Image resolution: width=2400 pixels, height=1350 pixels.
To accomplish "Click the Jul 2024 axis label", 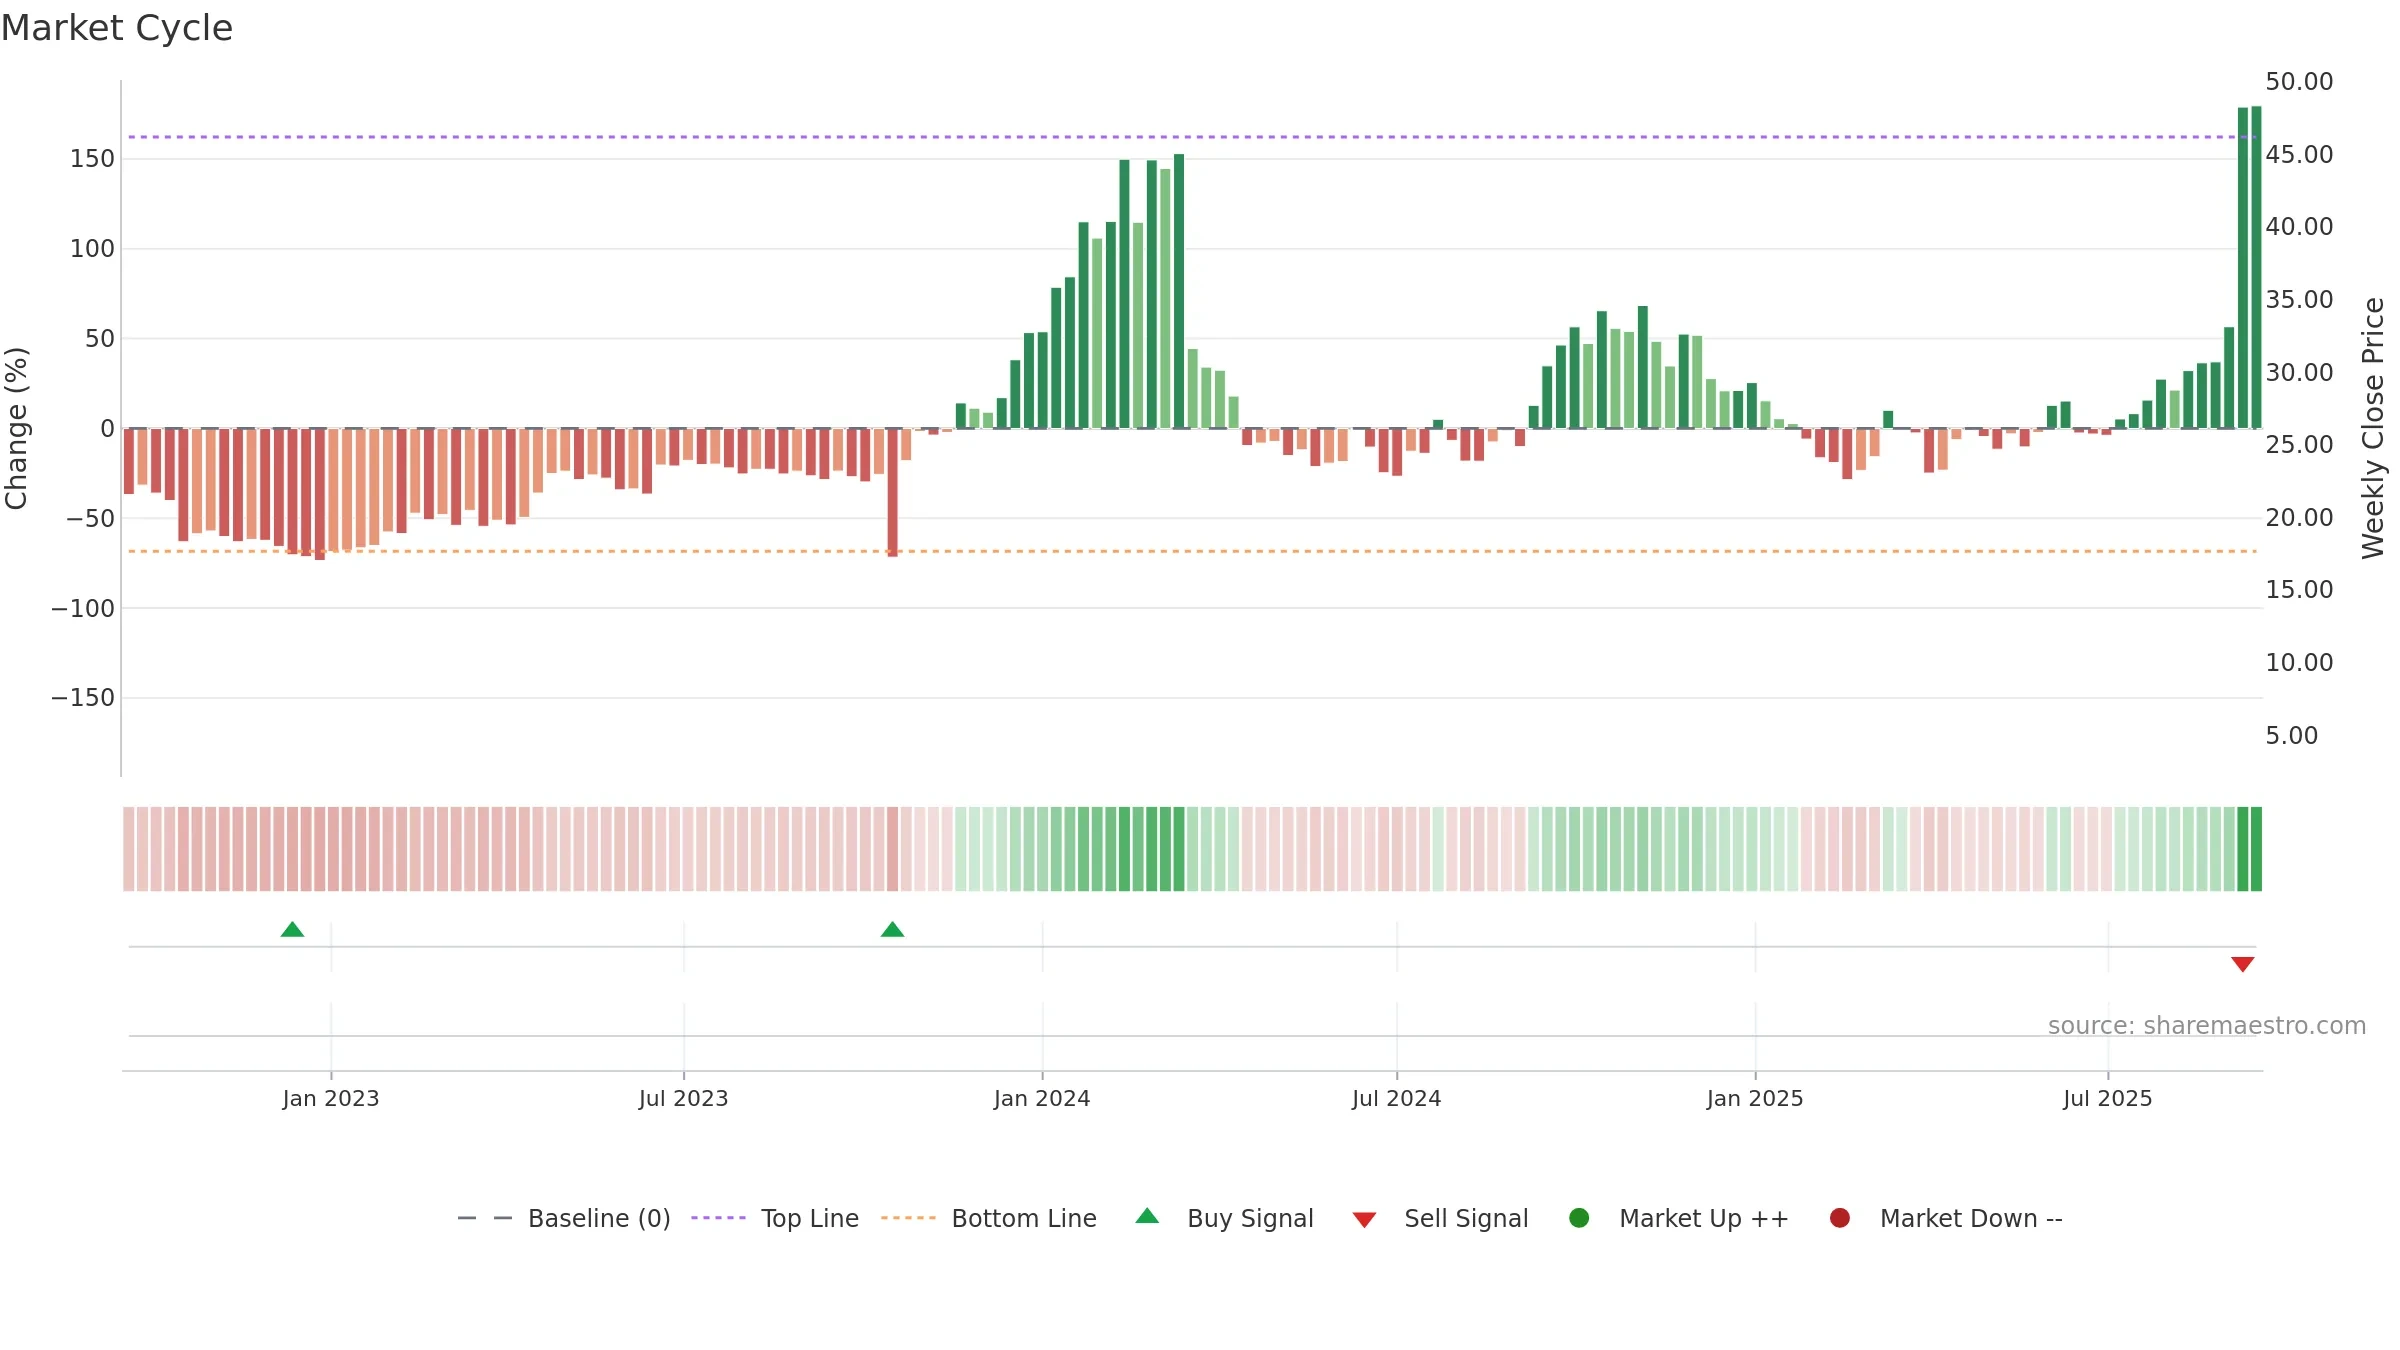I will [x=1397, y=1098].
